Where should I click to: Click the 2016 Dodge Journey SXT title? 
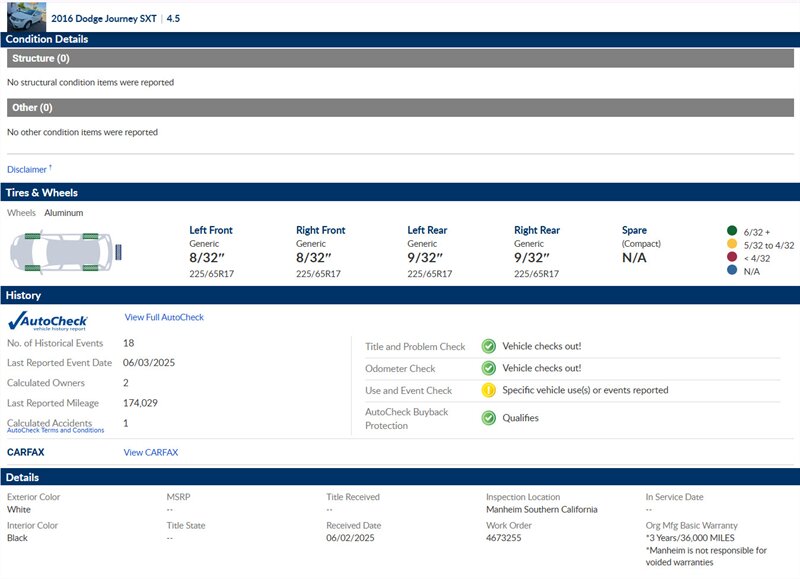(x=101, y=18)
